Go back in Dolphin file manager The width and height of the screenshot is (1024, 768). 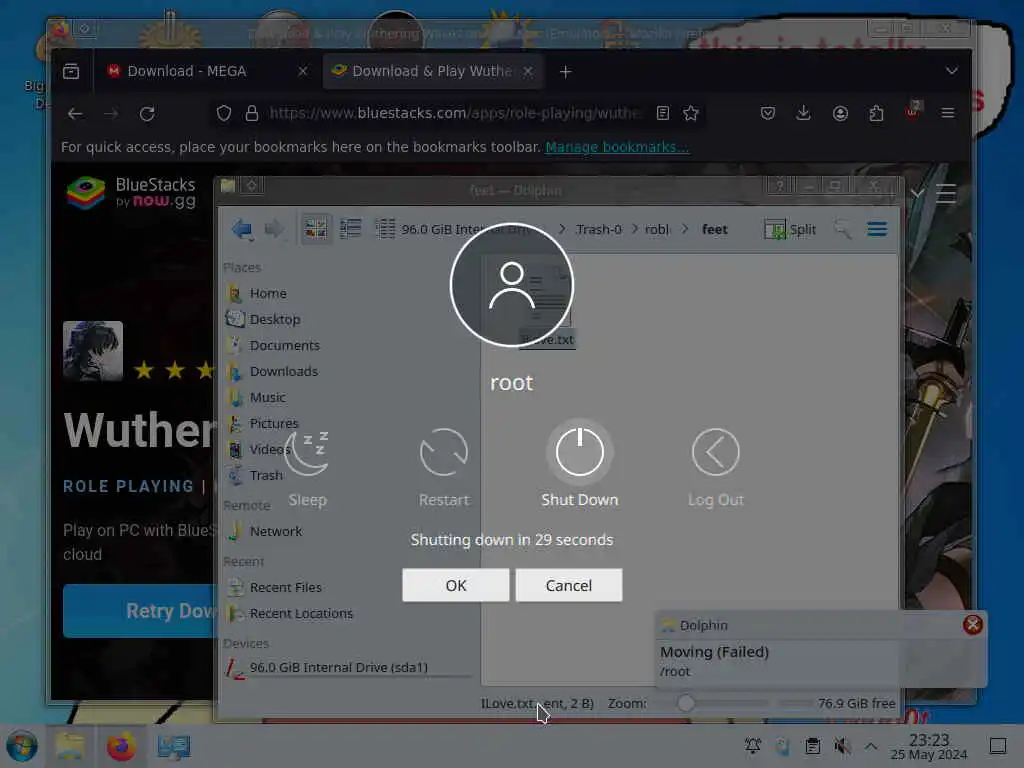pos(242,229)
